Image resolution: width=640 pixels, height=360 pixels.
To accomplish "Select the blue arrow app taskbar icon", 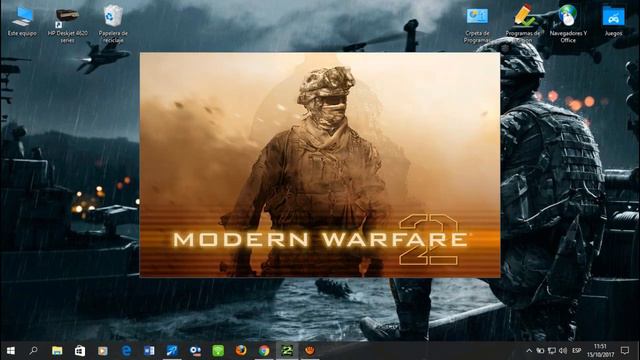I will coord(172,351).
